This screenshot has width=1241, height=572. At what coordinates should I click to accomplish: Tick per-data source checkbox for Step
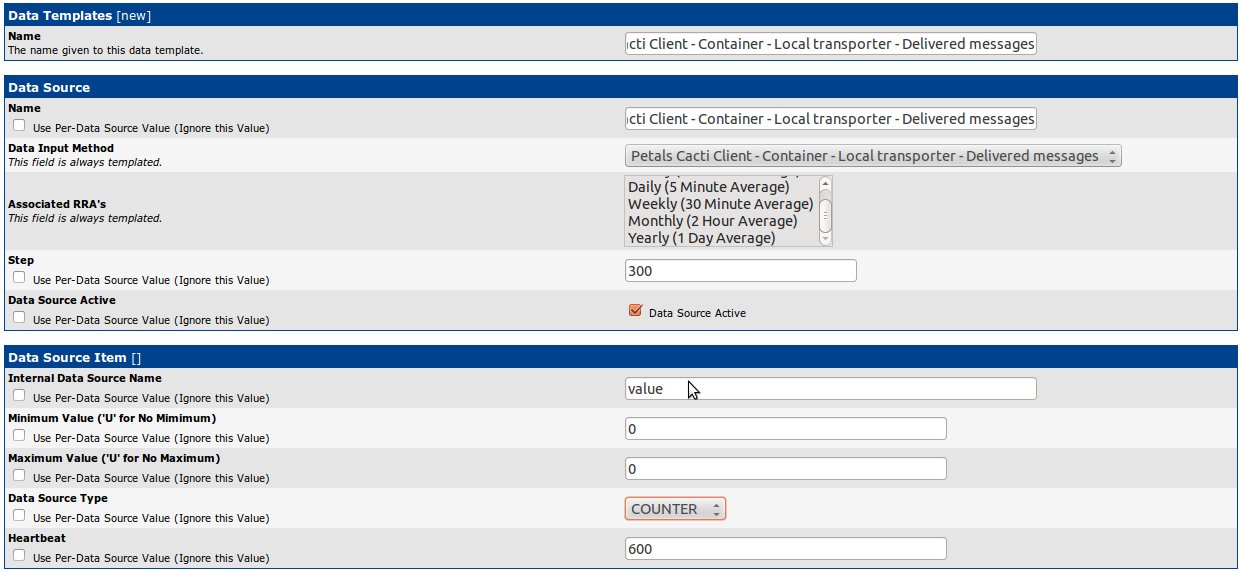point(19,279)
